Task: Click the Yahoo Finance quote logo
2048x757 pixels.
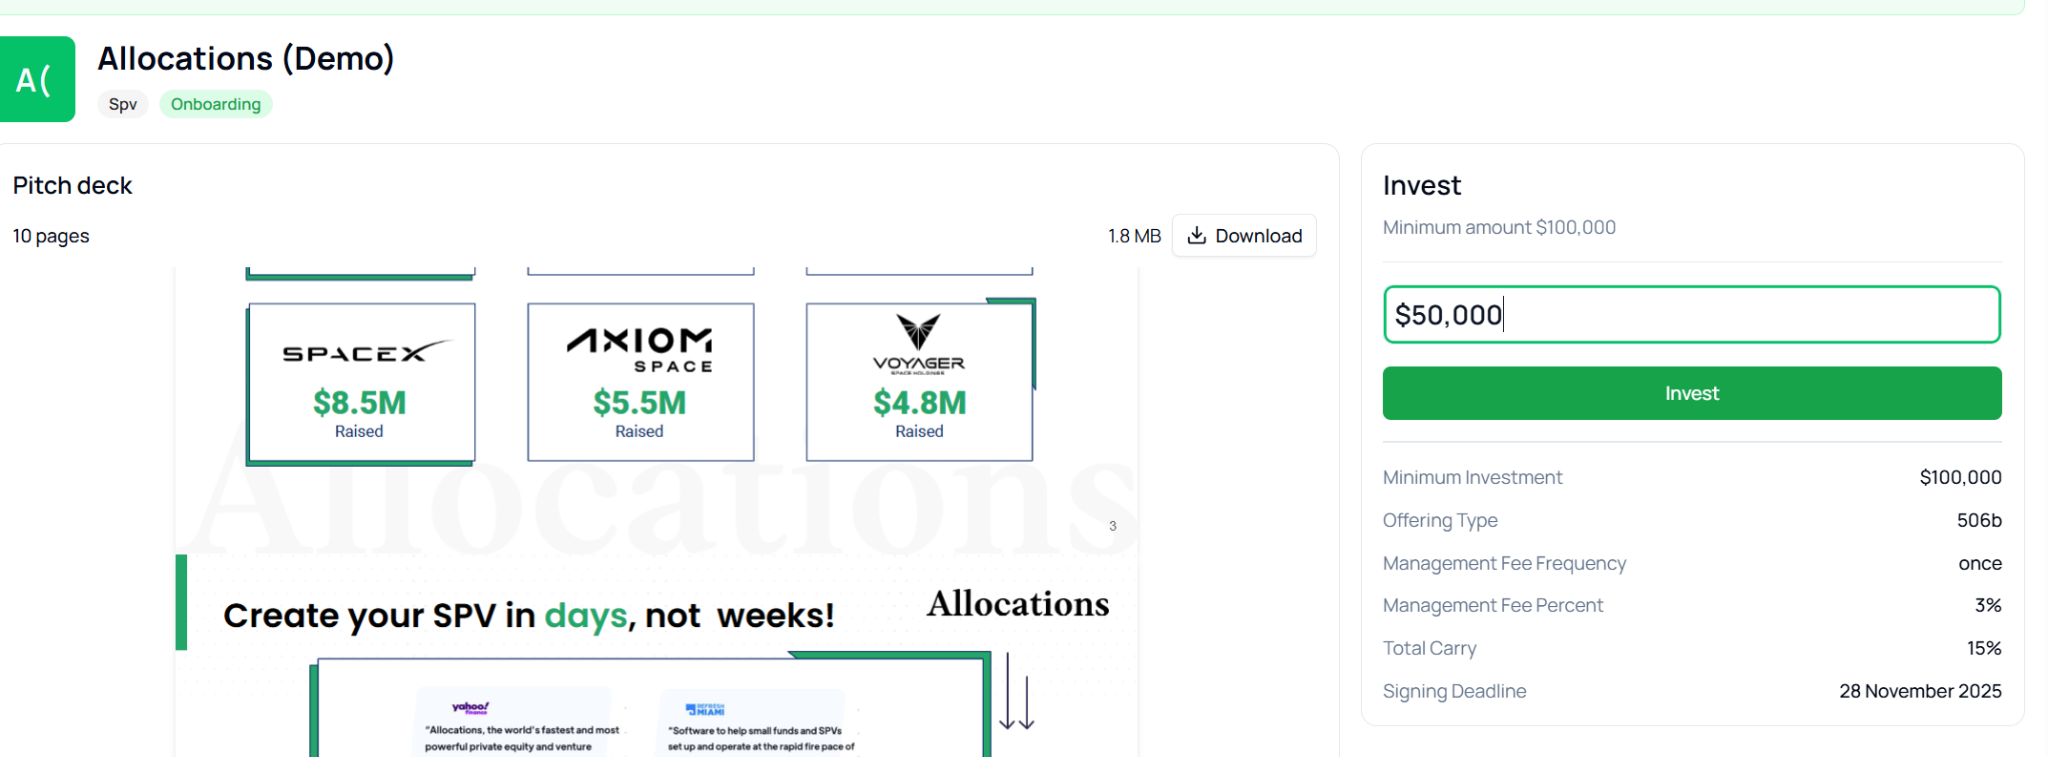Action: click(470, 708)
